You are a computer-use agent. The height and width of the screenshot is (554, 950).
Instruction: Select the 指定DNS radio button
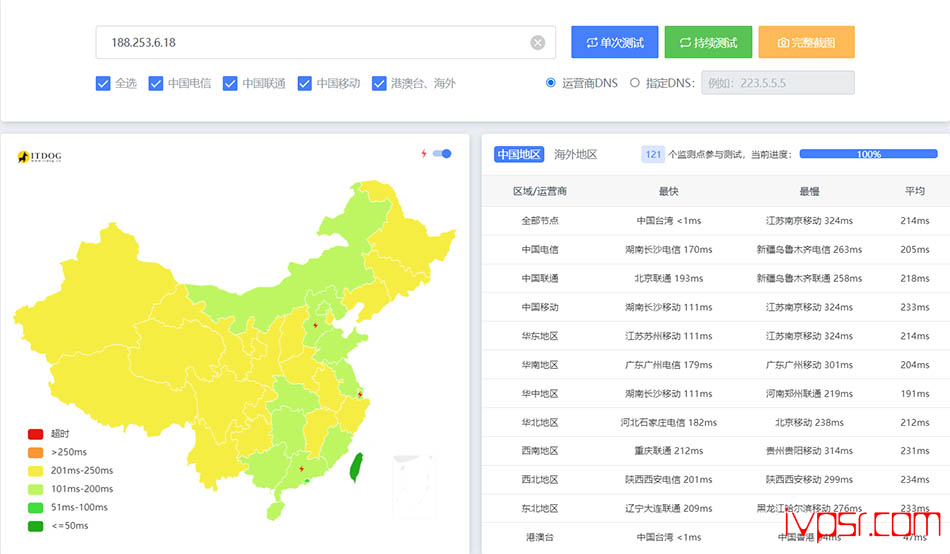[634, 83]
